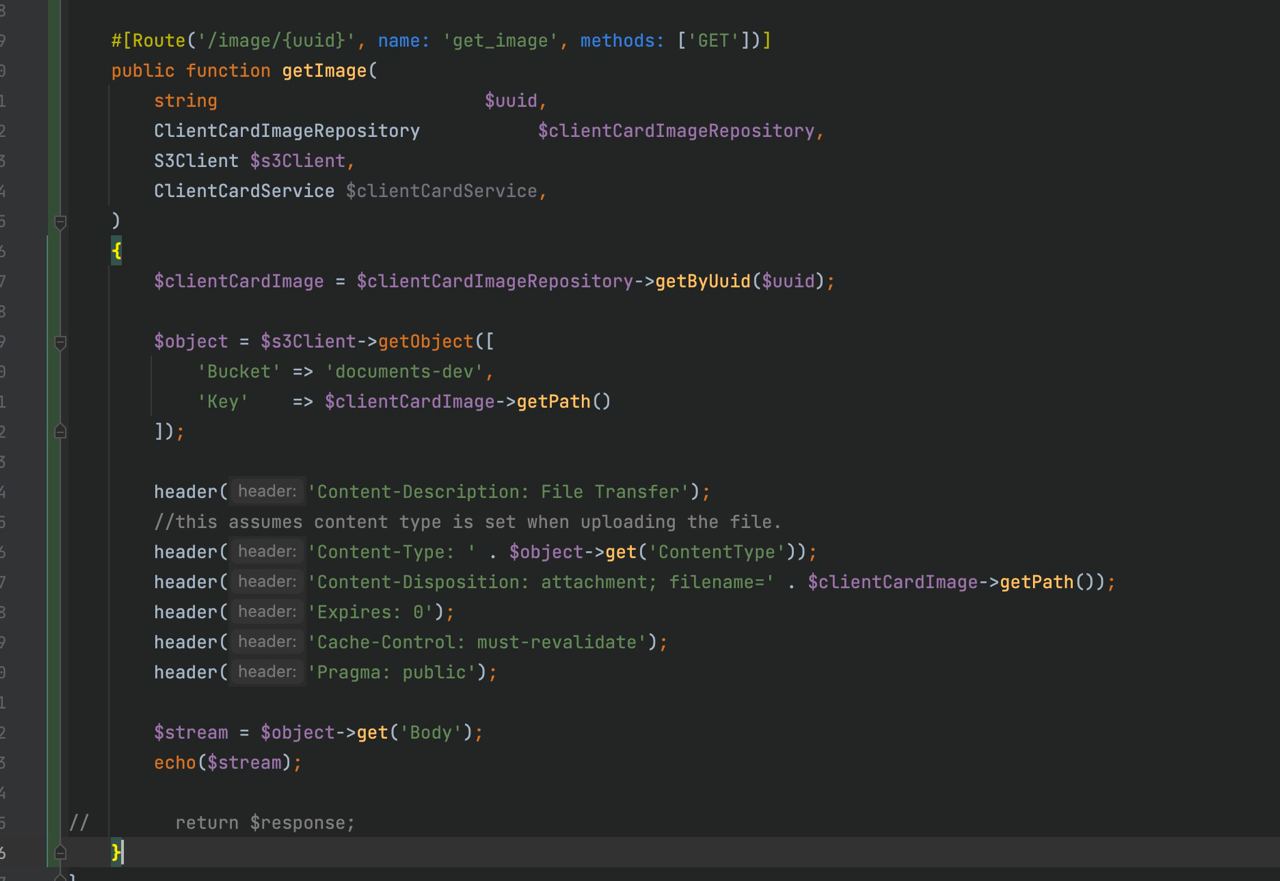The width and height of the screenshot is (1280, 881).
Task: Click the 'get_image' route name string
Action: coord(501,41)
